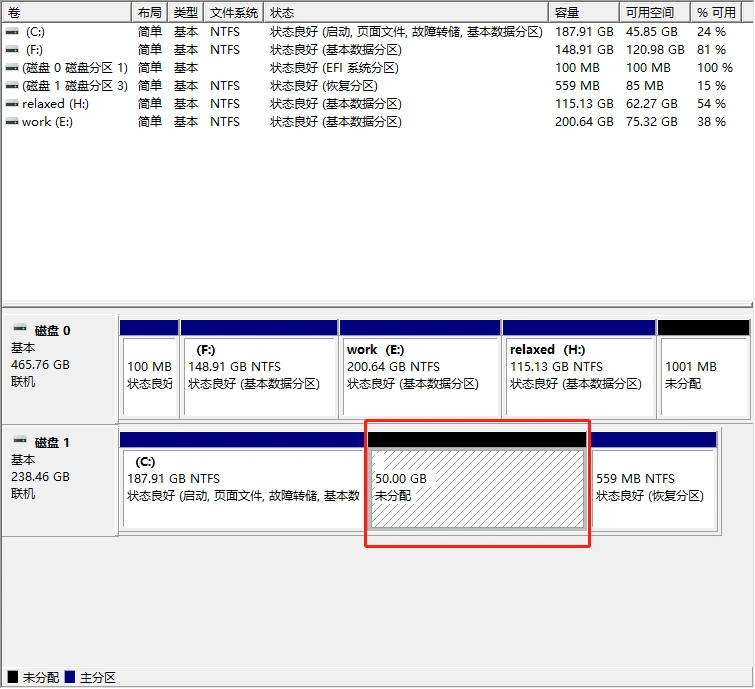Click the icon beside (磁盘 1 磁盘分区 3) row
This screenshot has width=755, height=689.
12,86
